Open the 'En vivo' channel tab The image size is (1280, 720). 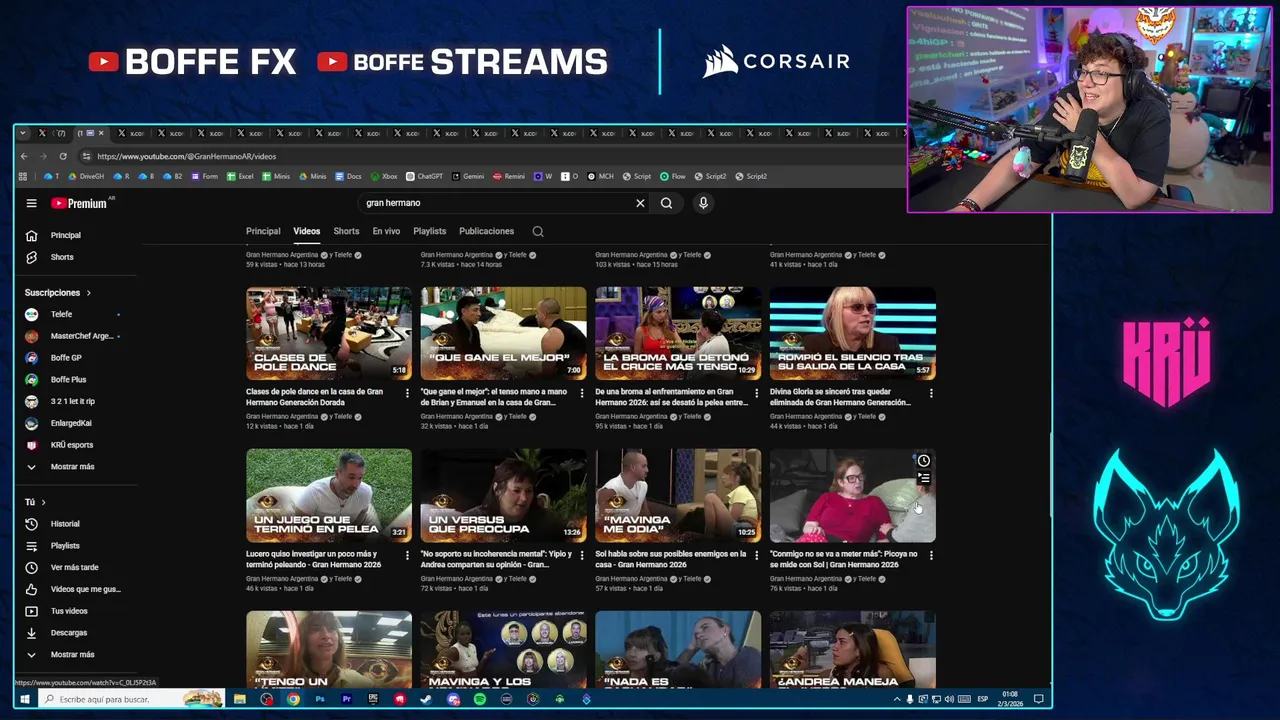click(386, 231)
